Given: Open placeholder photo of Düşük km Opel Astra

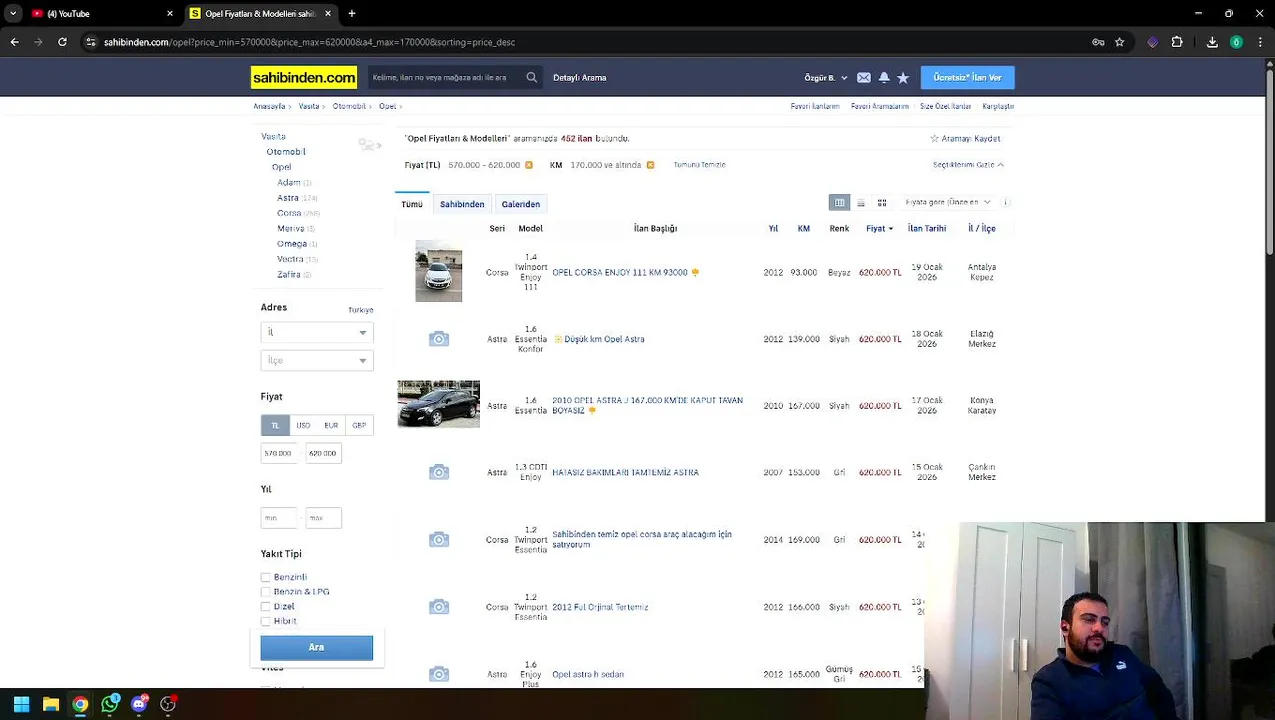Looking at the screenshot, I should click(x=439, y=339).
